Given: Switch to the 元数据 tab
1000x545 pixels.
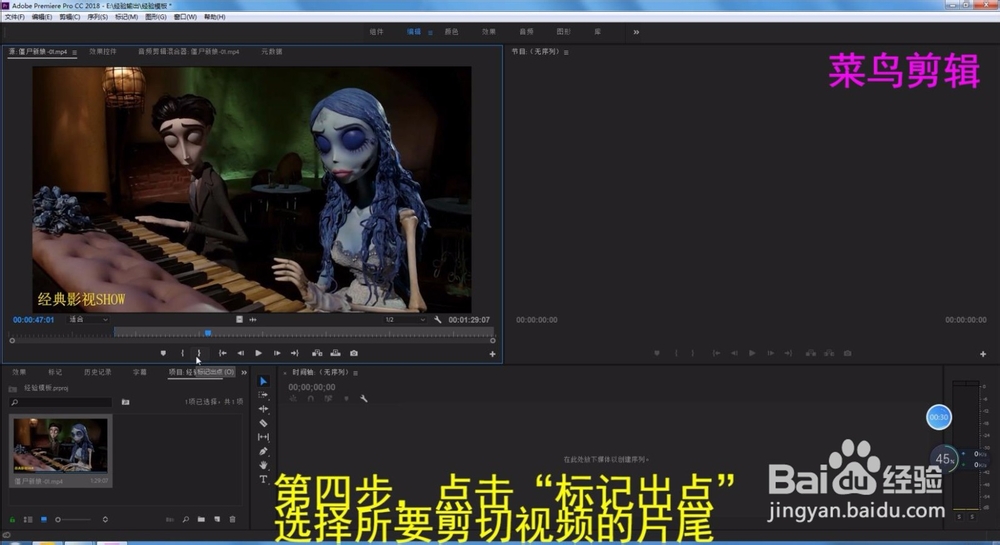Looking at the screenshot, I should tap(272, 52).
